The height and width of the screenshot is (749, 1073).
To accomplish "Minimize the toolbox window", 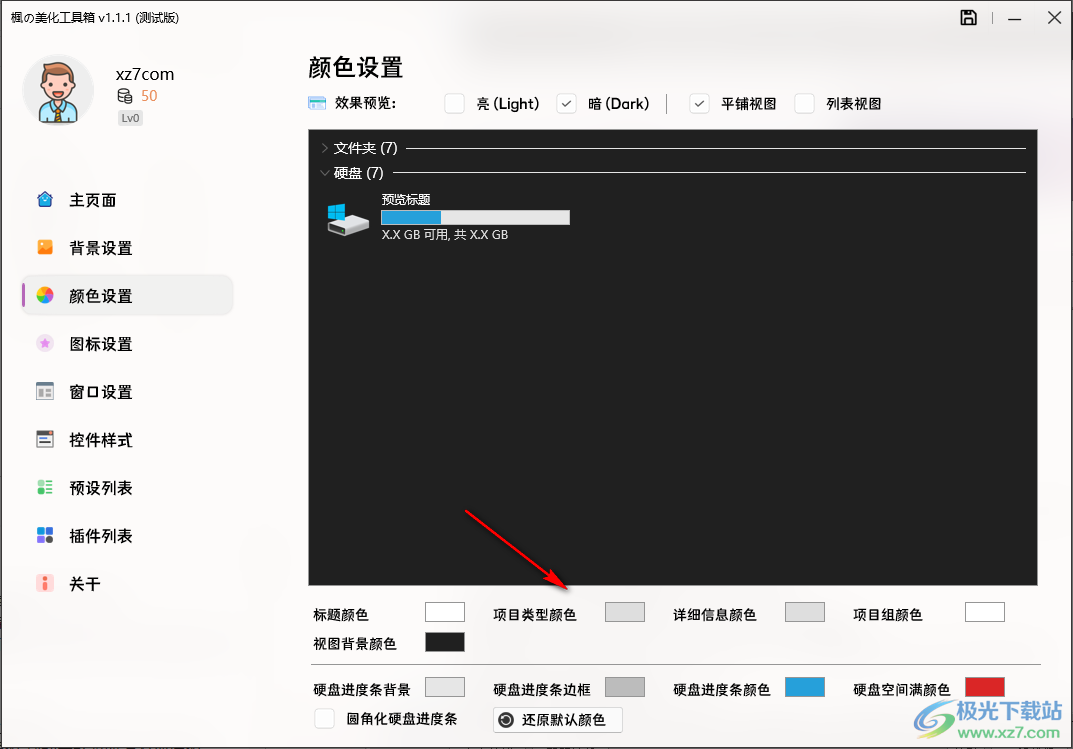I will click(1015, 18).
